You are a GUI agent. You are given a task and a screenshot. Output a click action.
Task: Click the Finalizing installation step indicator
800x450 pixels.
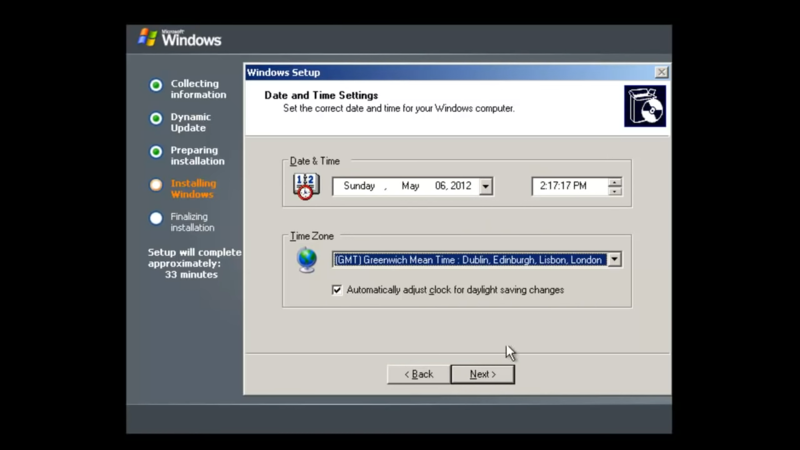(x=156, y=218)
